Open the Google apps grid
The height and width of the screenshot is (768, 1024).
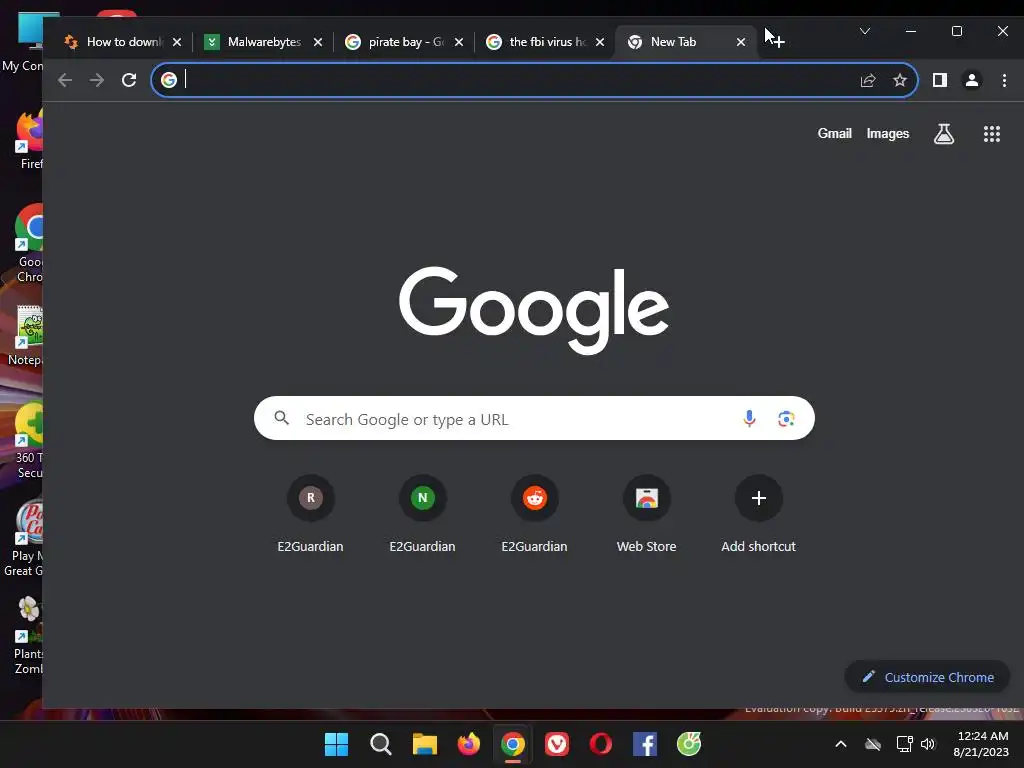[x=991, y=134]
